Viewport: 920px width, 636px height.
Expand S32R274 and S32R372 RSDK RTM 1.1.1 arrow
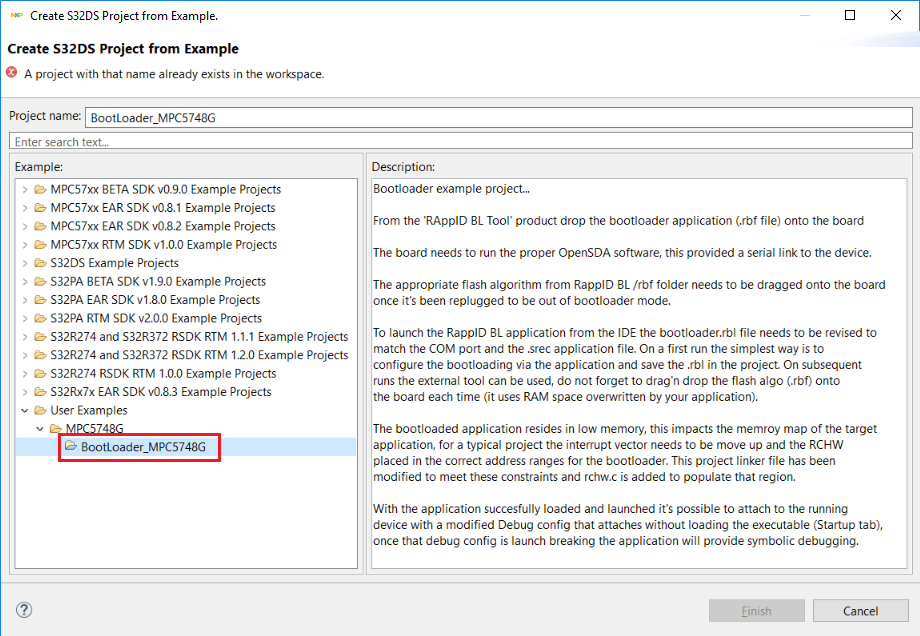[x=25, y=337]
